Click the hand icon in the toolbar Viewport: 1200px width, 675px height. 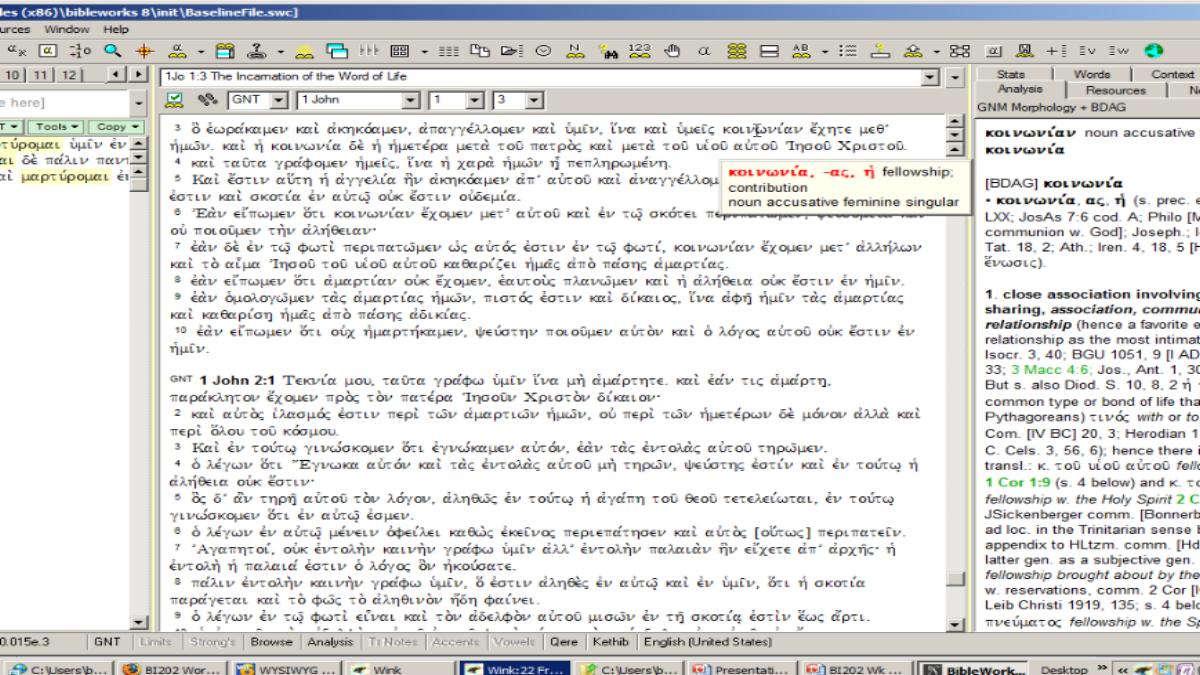tap(672, 50)
